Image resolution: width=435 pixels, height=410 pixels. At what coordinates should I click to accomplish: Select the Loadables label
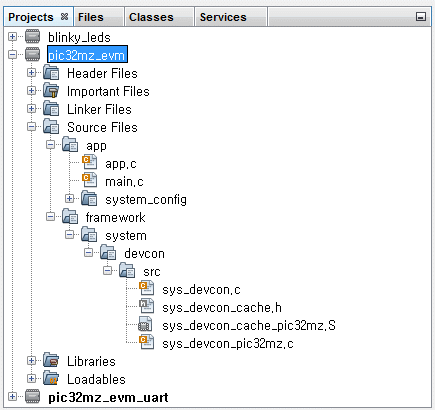[96, 379]
